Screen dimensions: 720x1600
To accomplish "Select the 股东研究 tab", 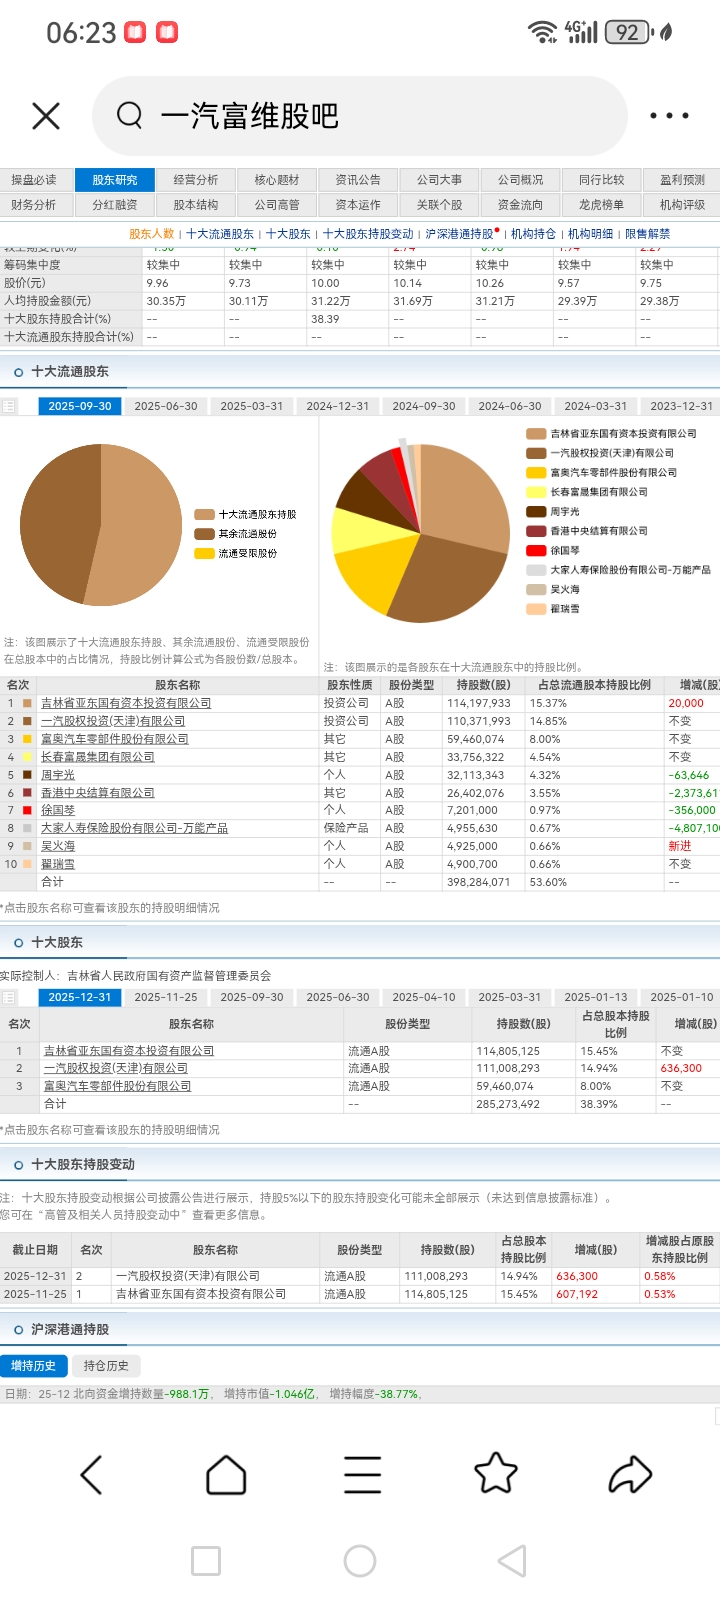I will 115,180.
